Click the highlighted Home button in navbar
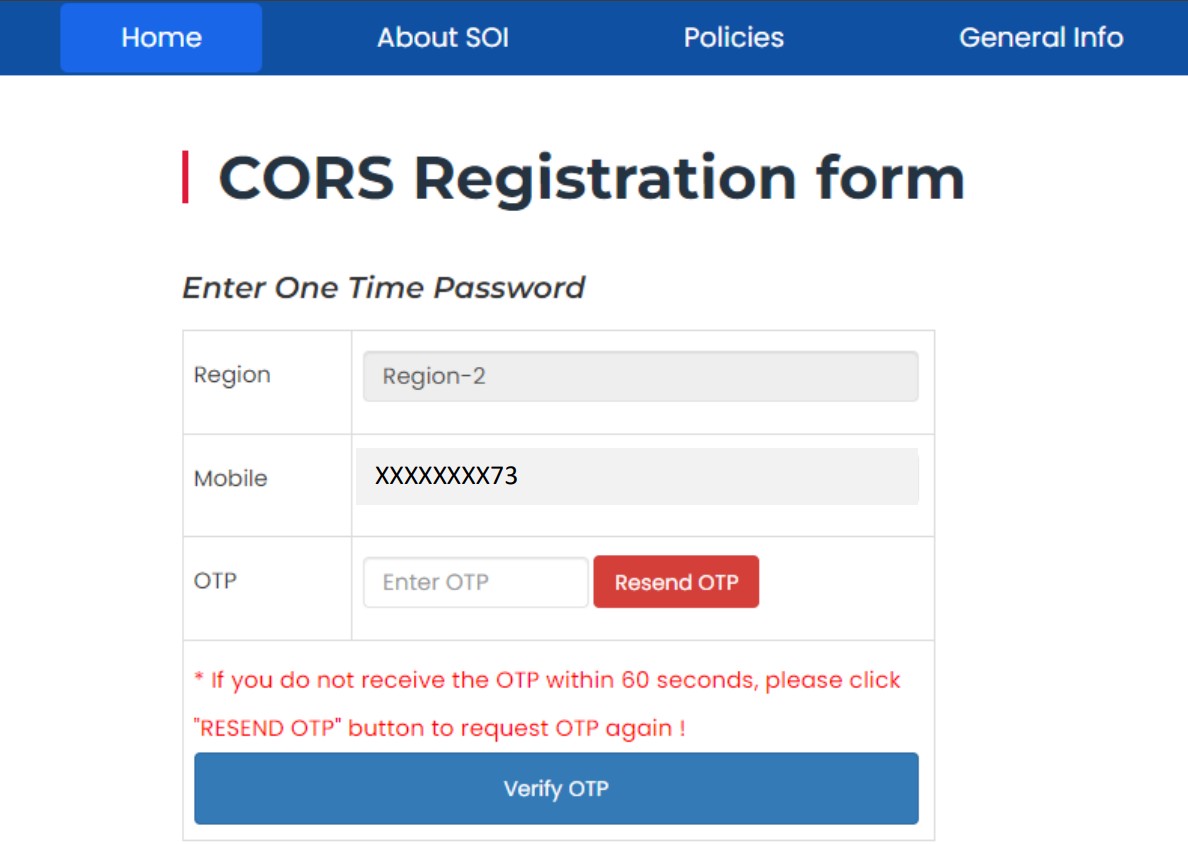1188x844 pixels. pos(160,37)
